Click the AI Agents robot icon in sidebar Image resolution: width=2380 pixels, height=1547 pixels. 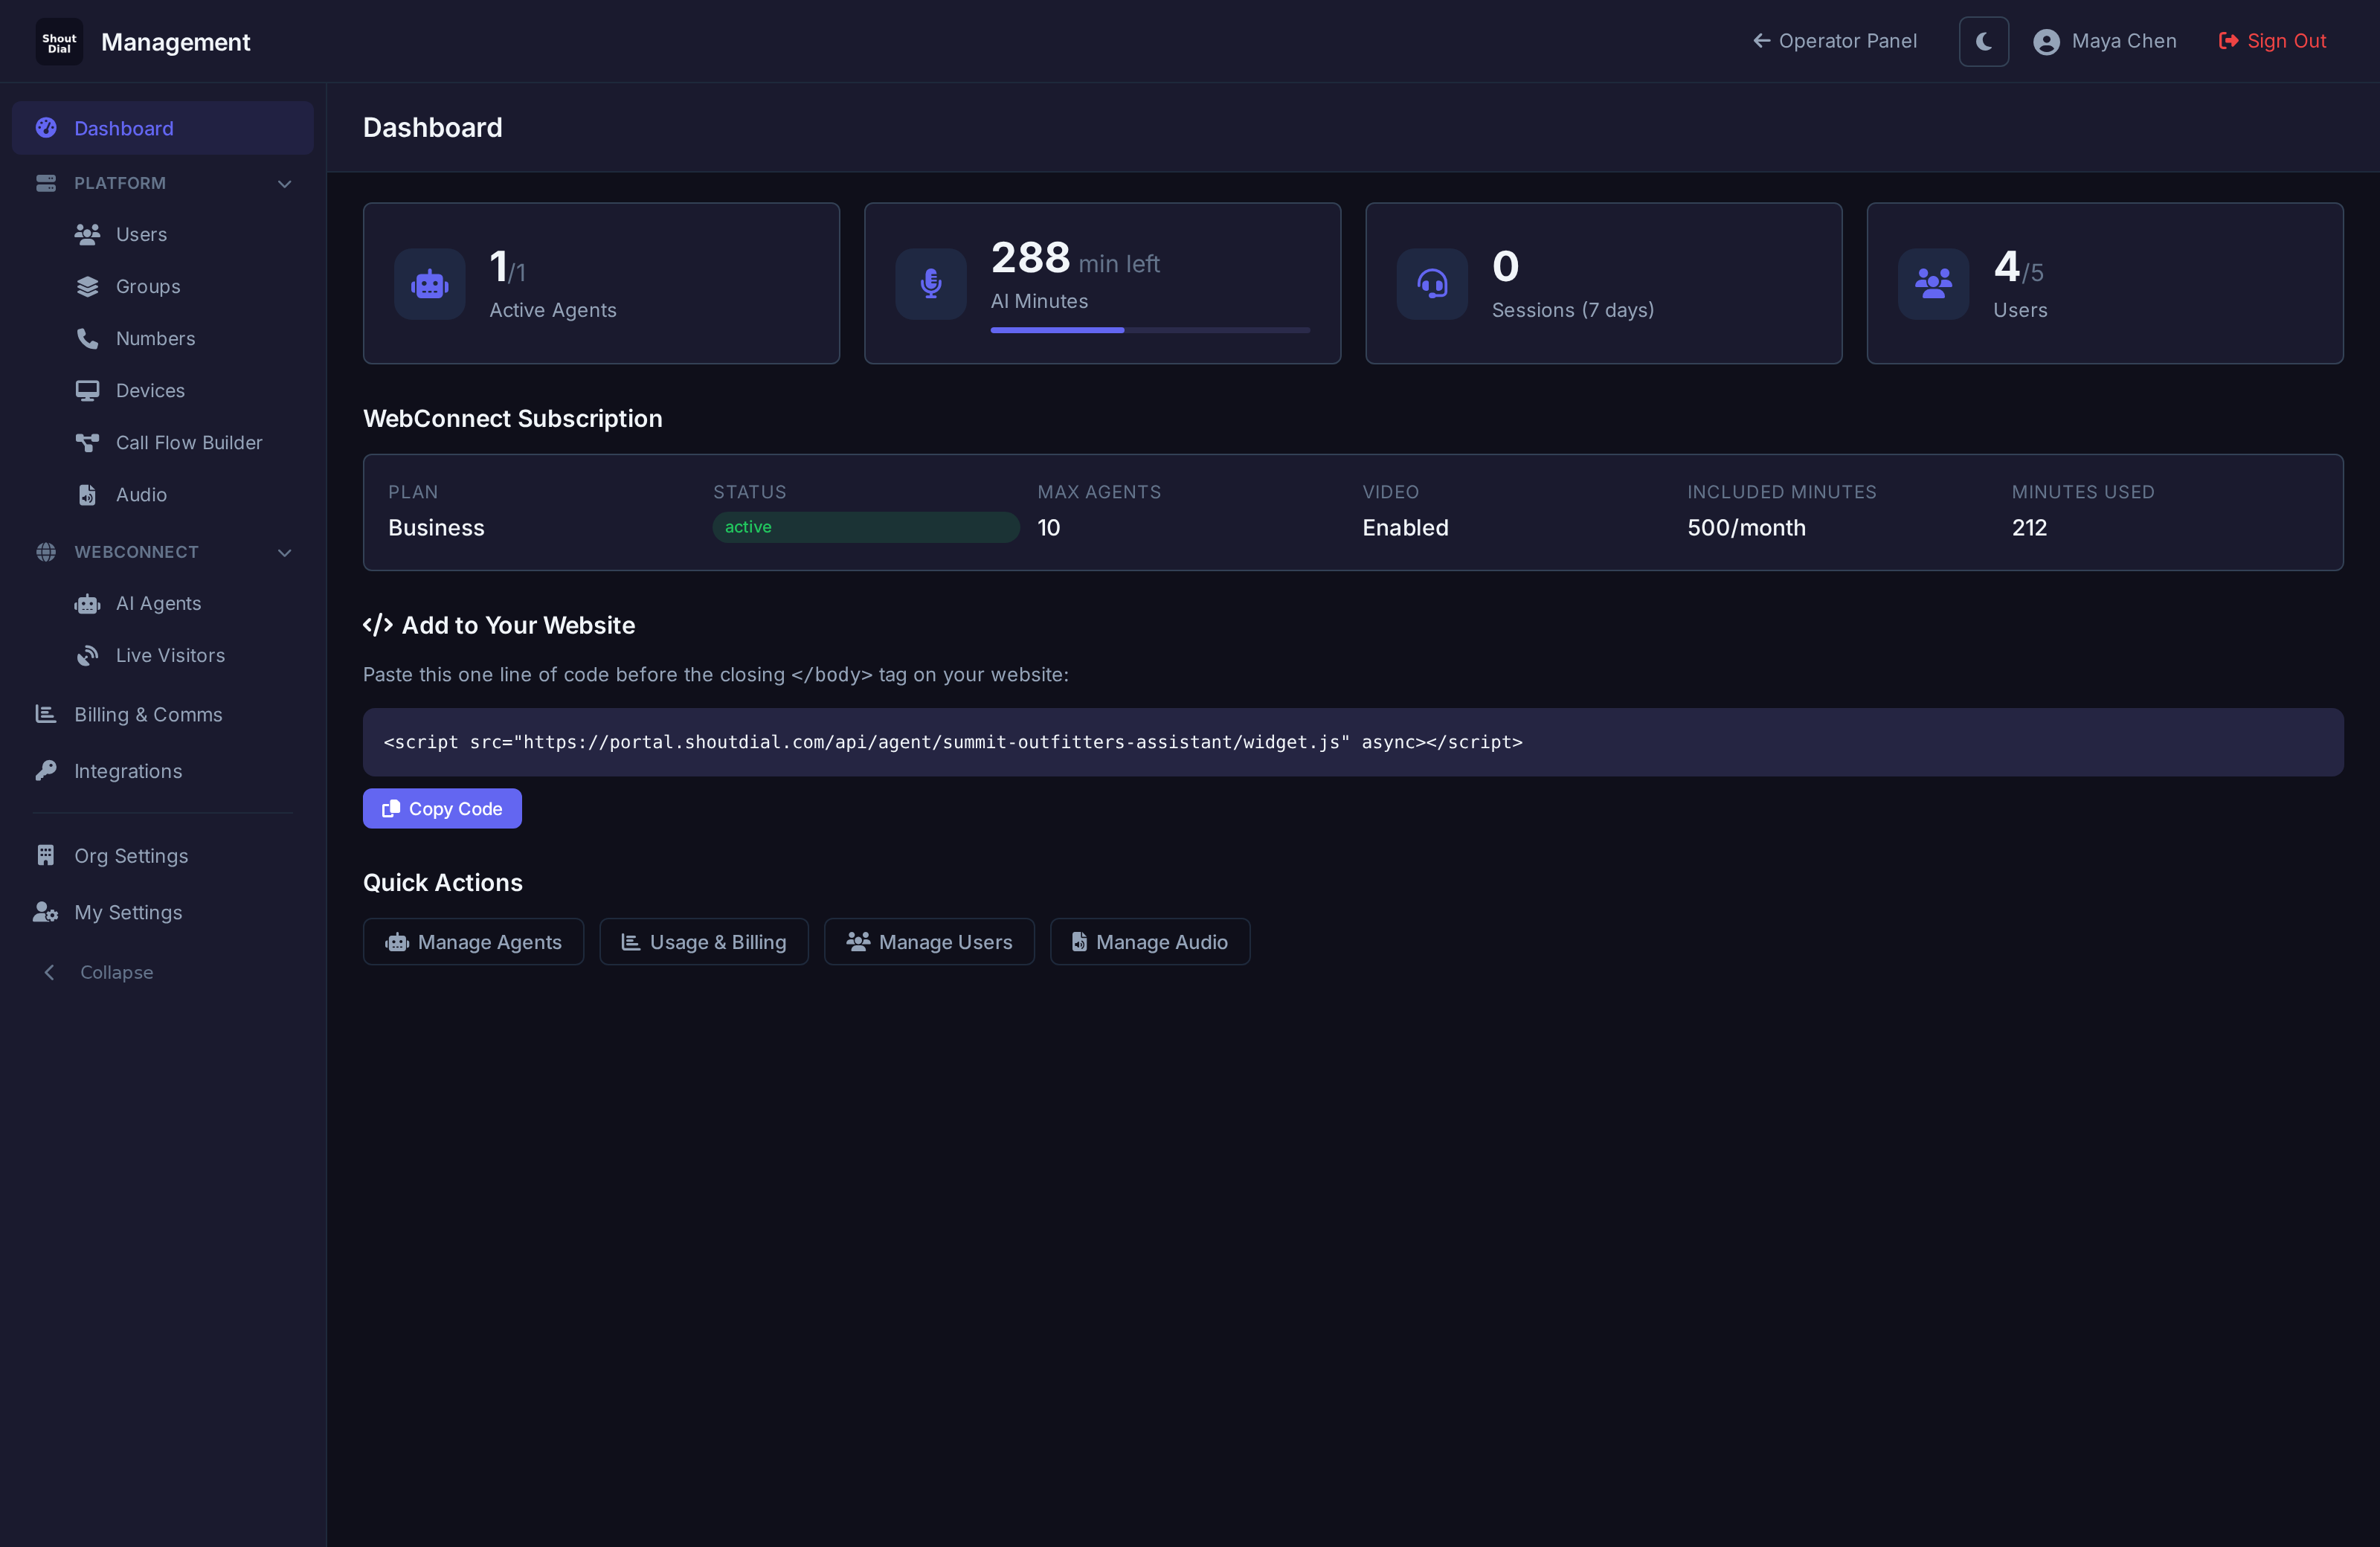click(88, 604)
